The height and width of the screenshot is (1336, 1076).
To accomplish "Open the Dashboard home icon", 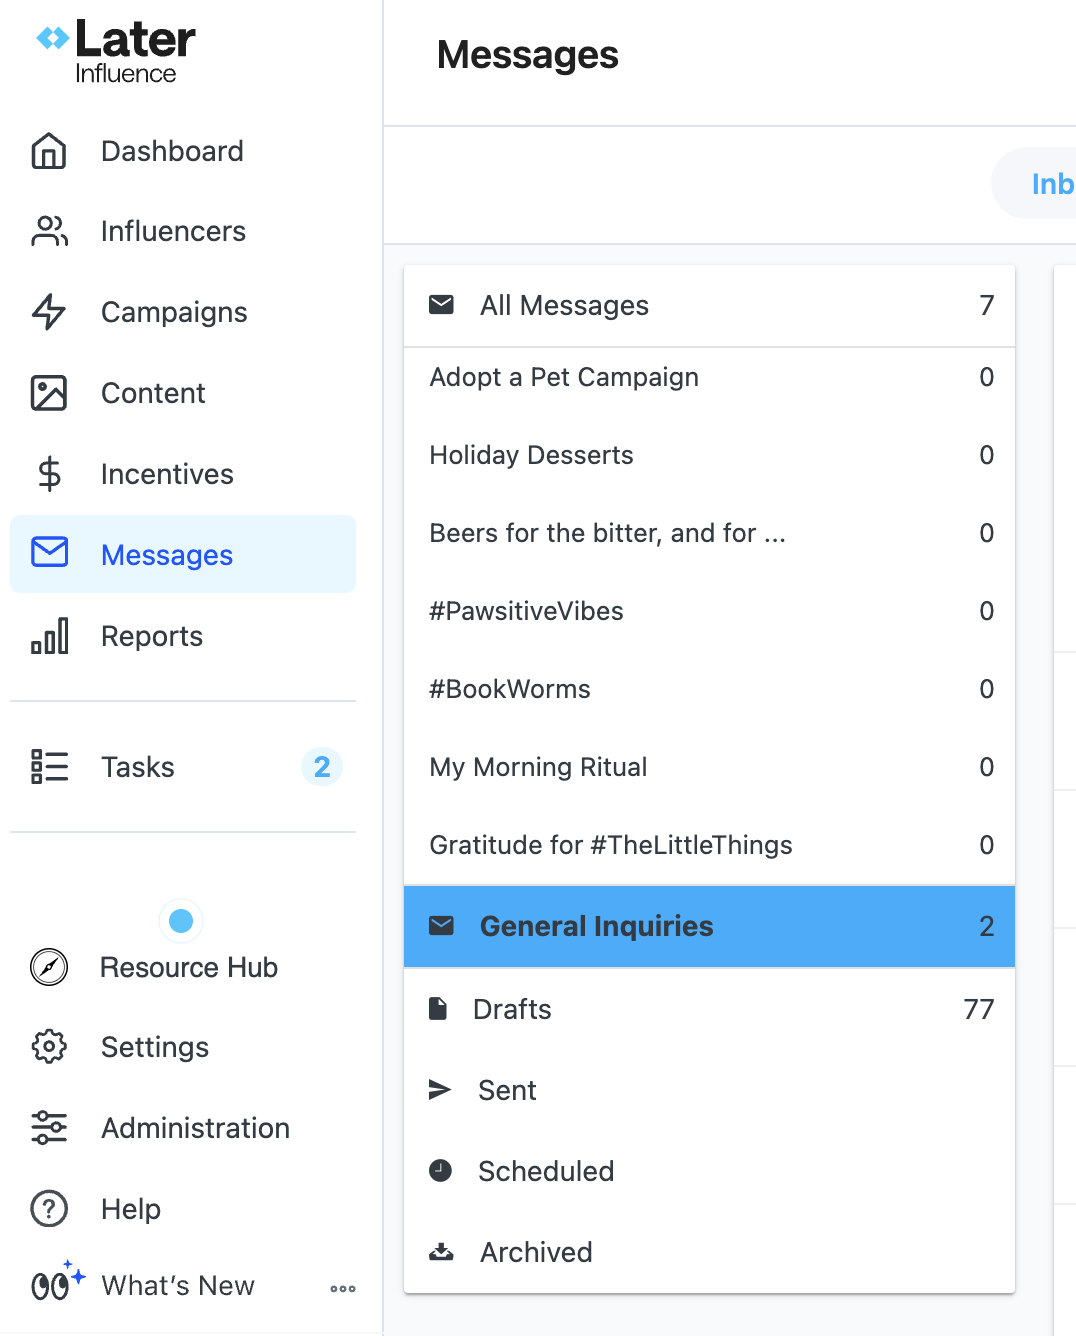I will tap(48, 151).
